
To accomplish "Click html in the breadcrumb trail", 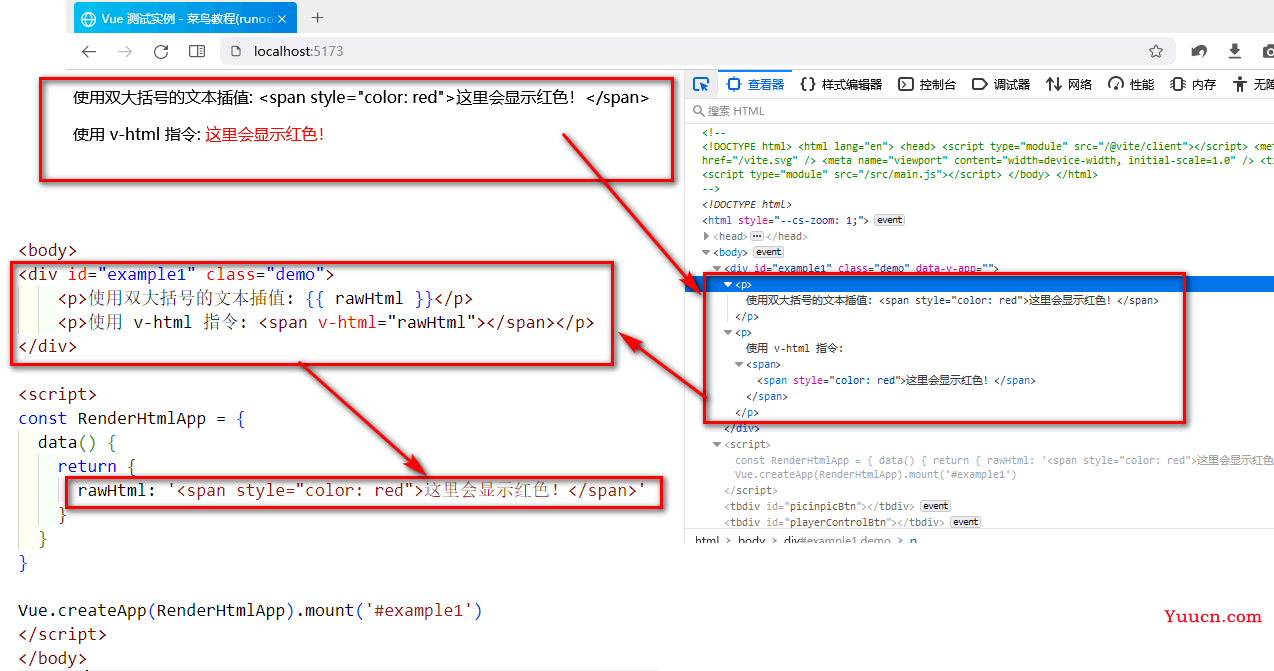I will (x=707, y=540).
